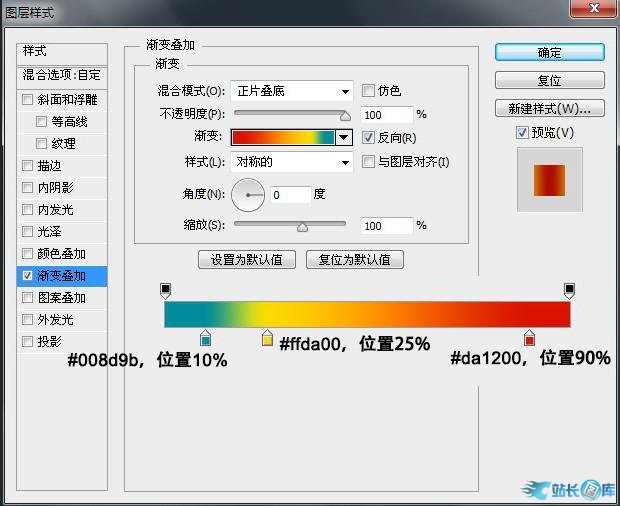Click the 角度 angle input field
Image resolution: width=620 pixels, height=506 pixels.
(289, 195)
